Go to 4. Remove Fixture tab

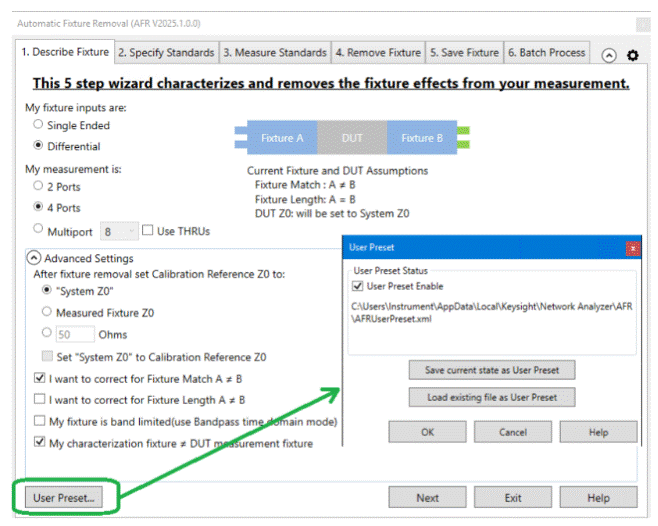coord(378,52)
